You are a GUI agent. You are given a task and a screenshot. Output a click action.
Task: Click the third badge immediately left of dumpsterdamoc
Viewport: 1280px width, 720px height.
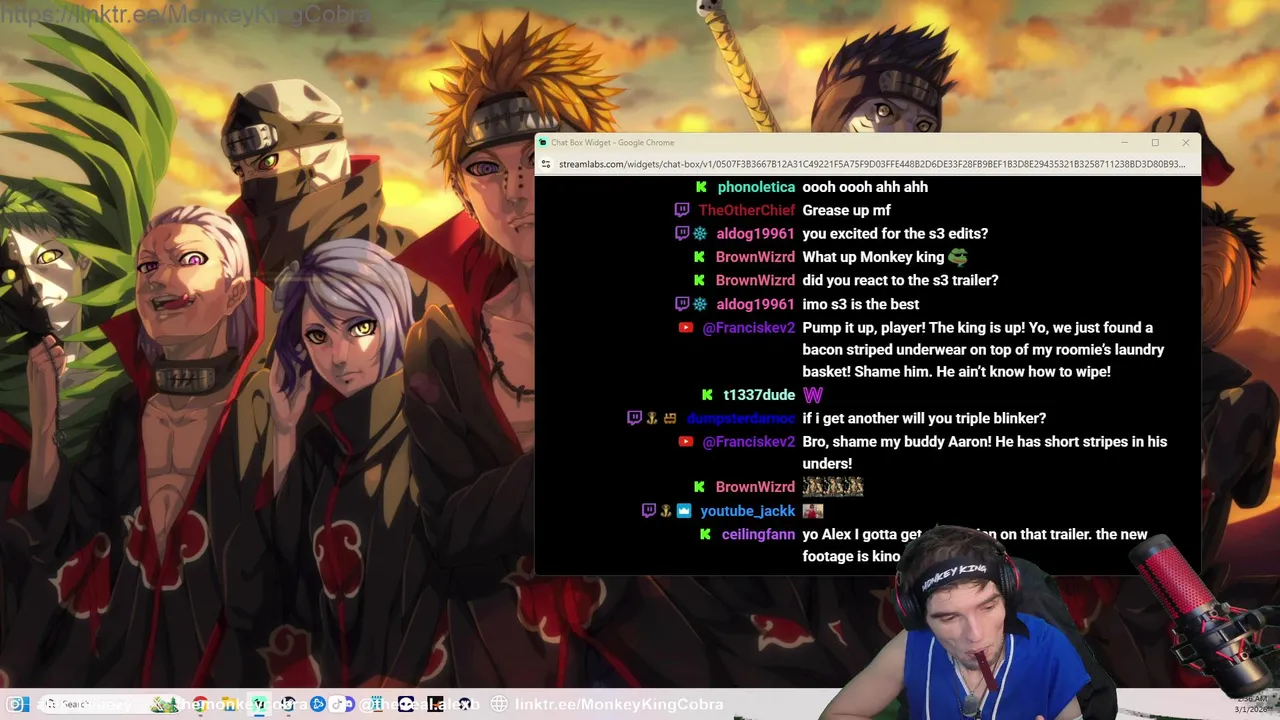(x=670, y=418)
